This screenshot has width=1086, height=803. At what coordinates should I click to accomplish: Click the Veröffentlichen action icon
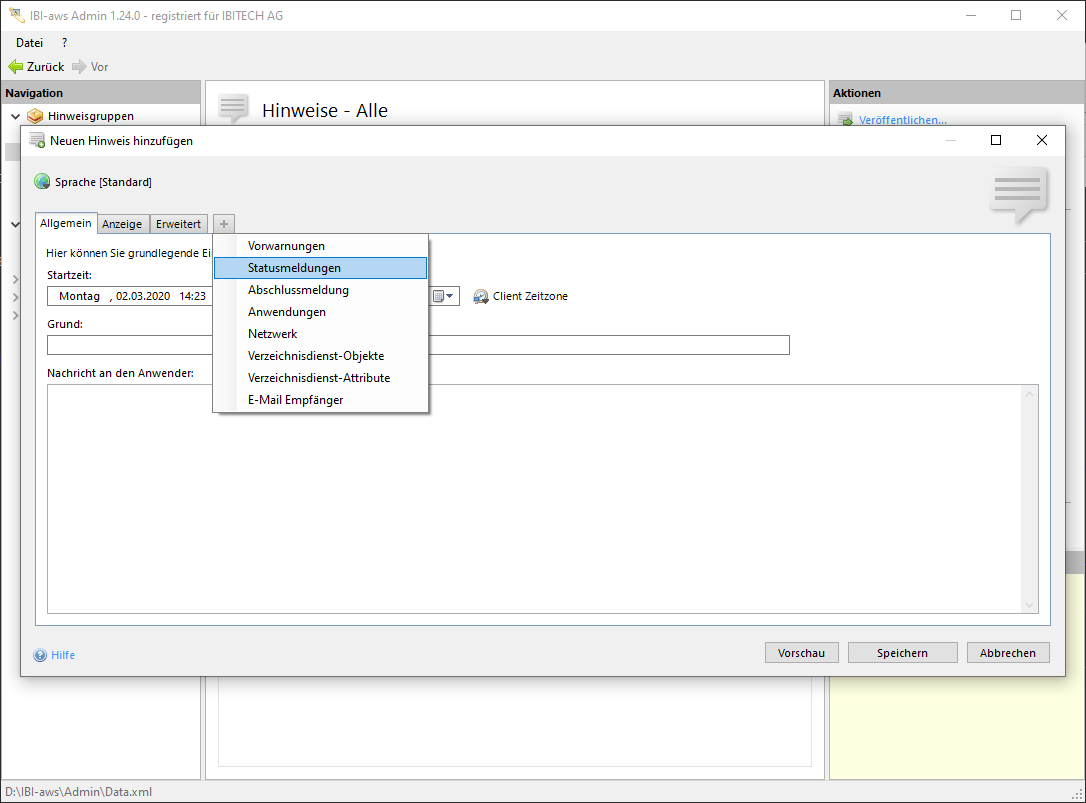tap(845, 120)
